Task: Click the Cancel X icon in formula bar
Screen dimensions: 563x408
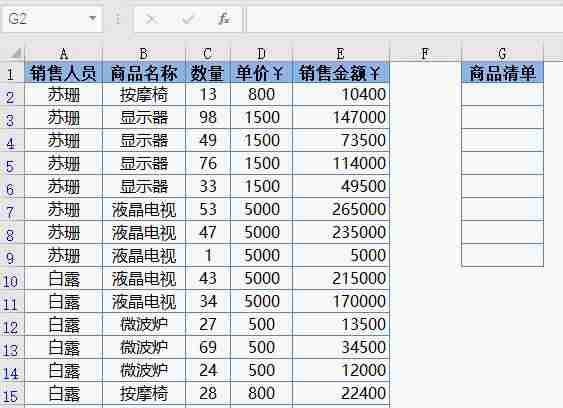Action: [151, 18]
